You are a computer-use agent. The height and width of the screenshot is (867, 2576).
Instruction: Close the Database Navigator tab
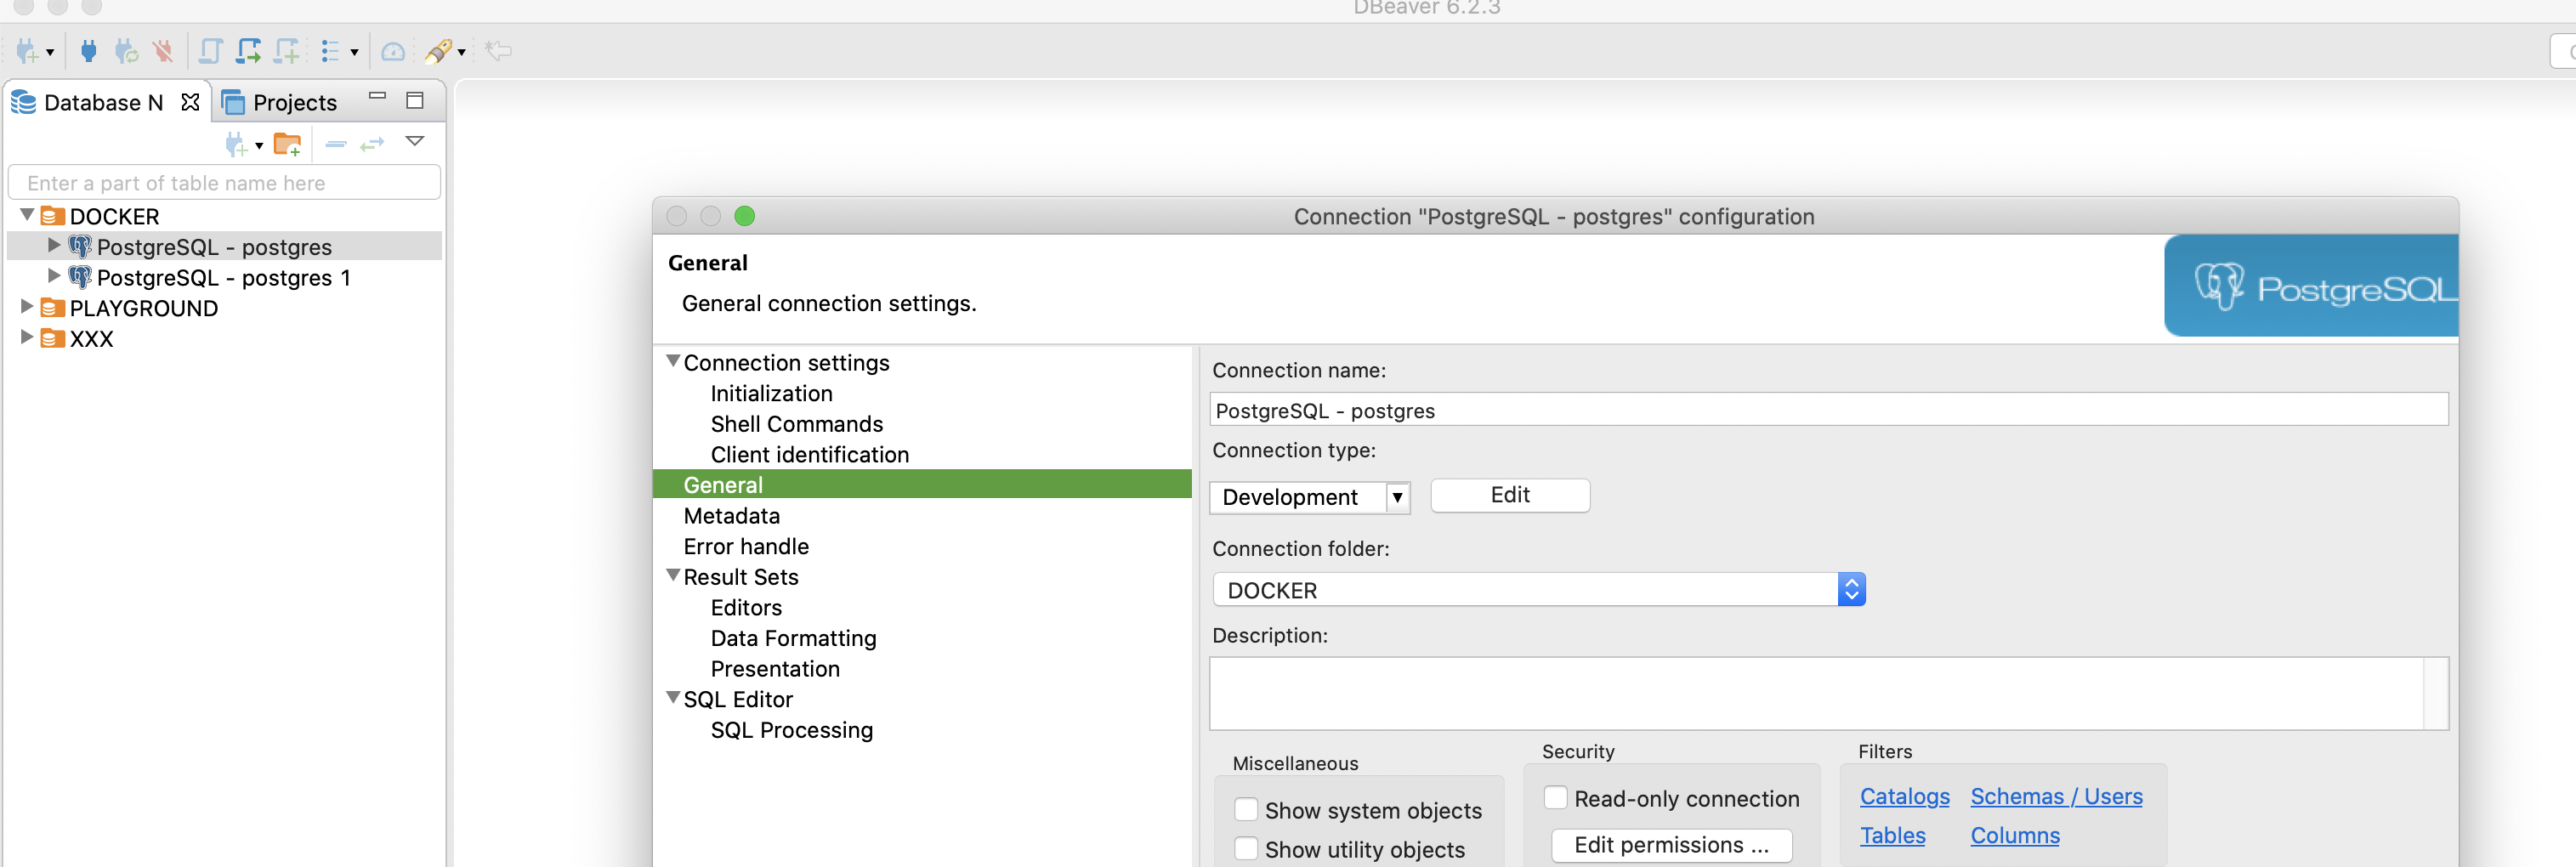[190, 102]
